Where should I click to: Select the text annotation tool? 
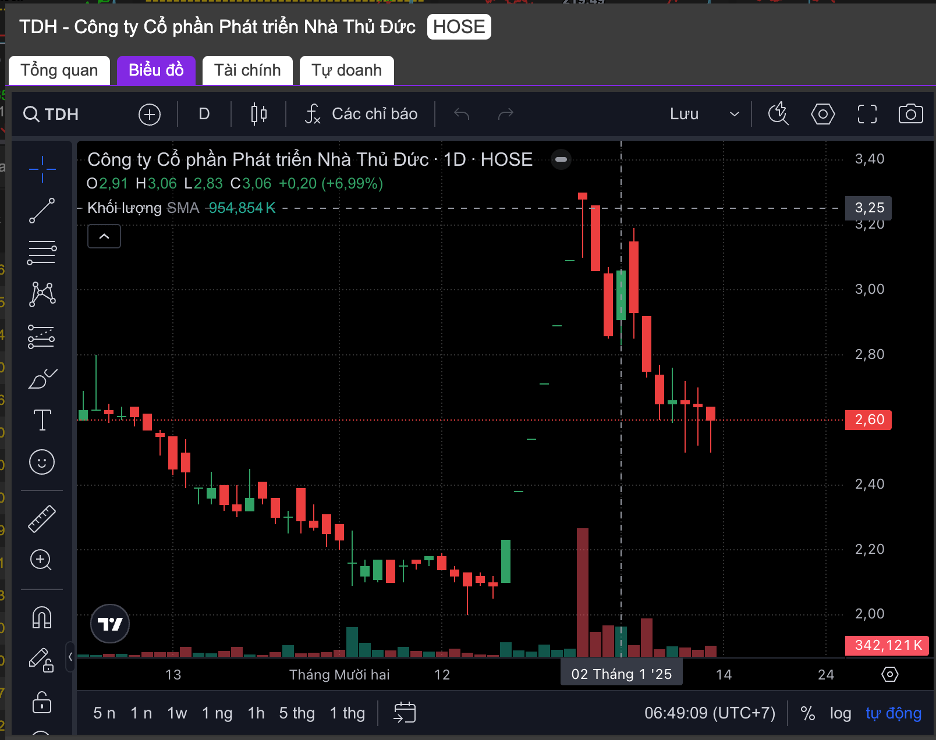click(42, 420)
